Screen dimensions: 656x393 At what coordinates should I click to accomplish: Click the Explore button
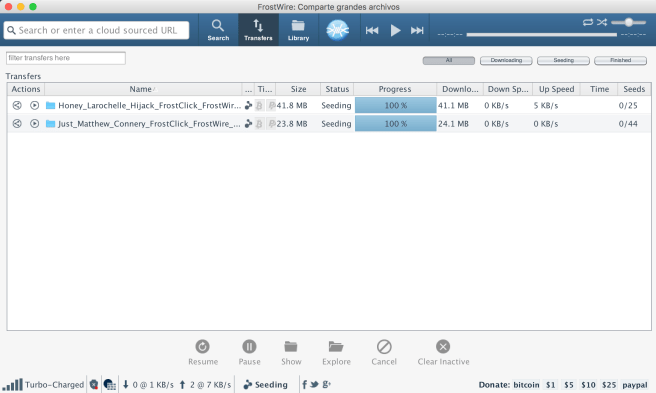pos(336,352)
